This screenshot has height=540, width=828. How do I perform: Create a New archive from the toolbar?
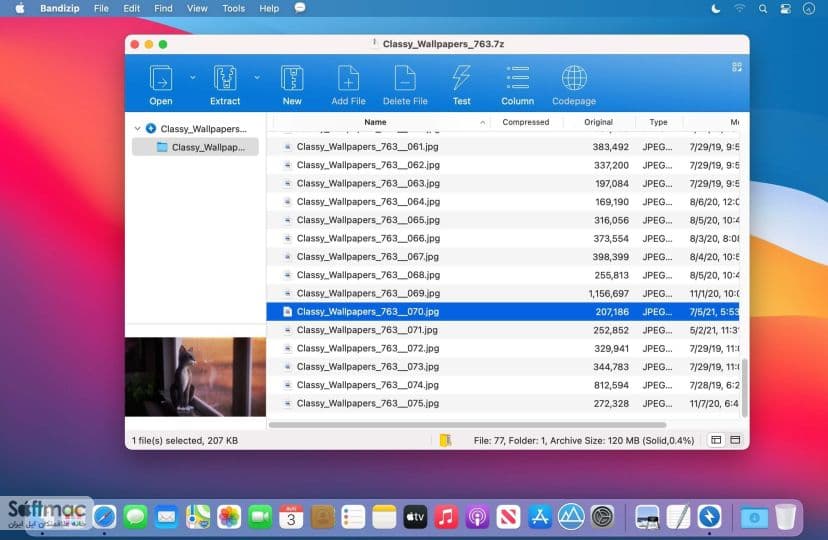pyautogui.click(x=292, y=78)
